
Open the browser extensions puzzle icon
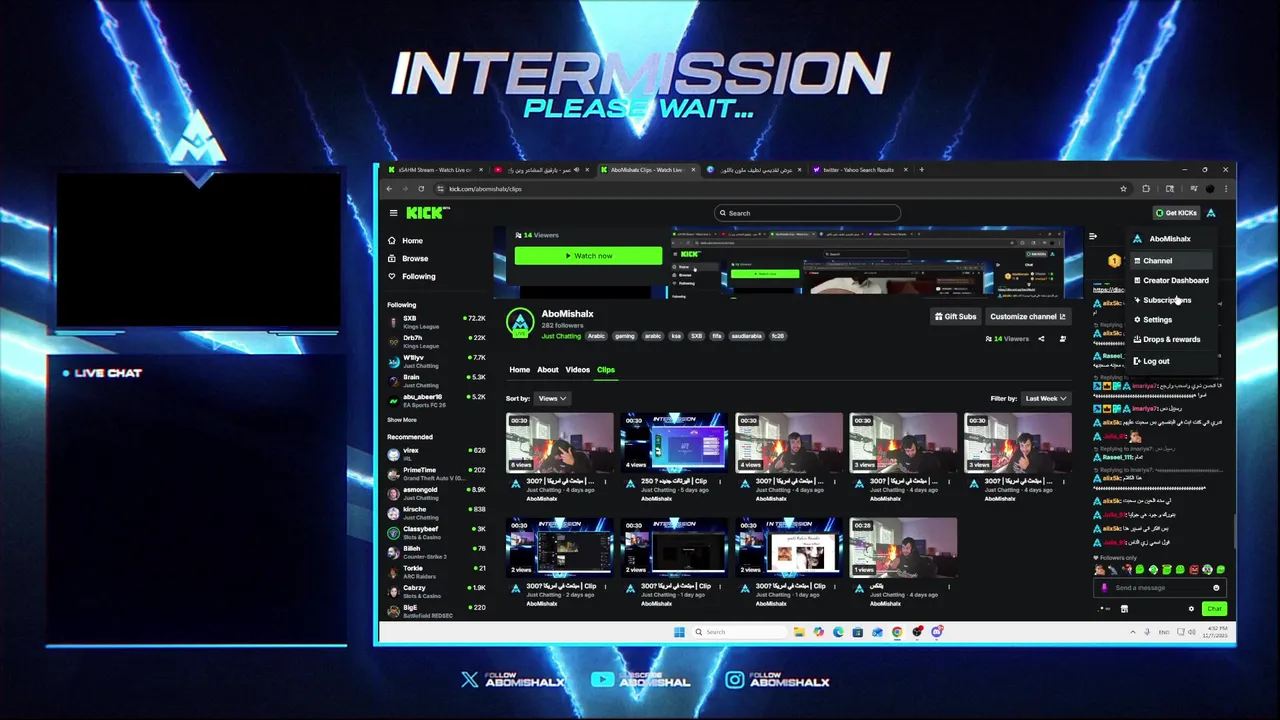click(x=1146, y=189)
